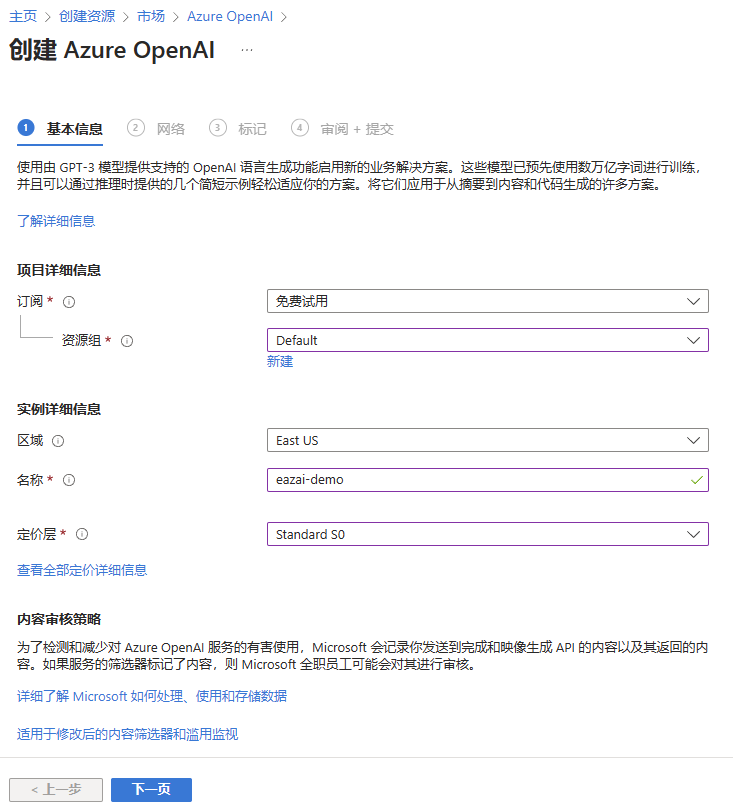Open the 审阅 + 提交 tab
Viewport: 733px width, 808px height.
pos(342,129)
